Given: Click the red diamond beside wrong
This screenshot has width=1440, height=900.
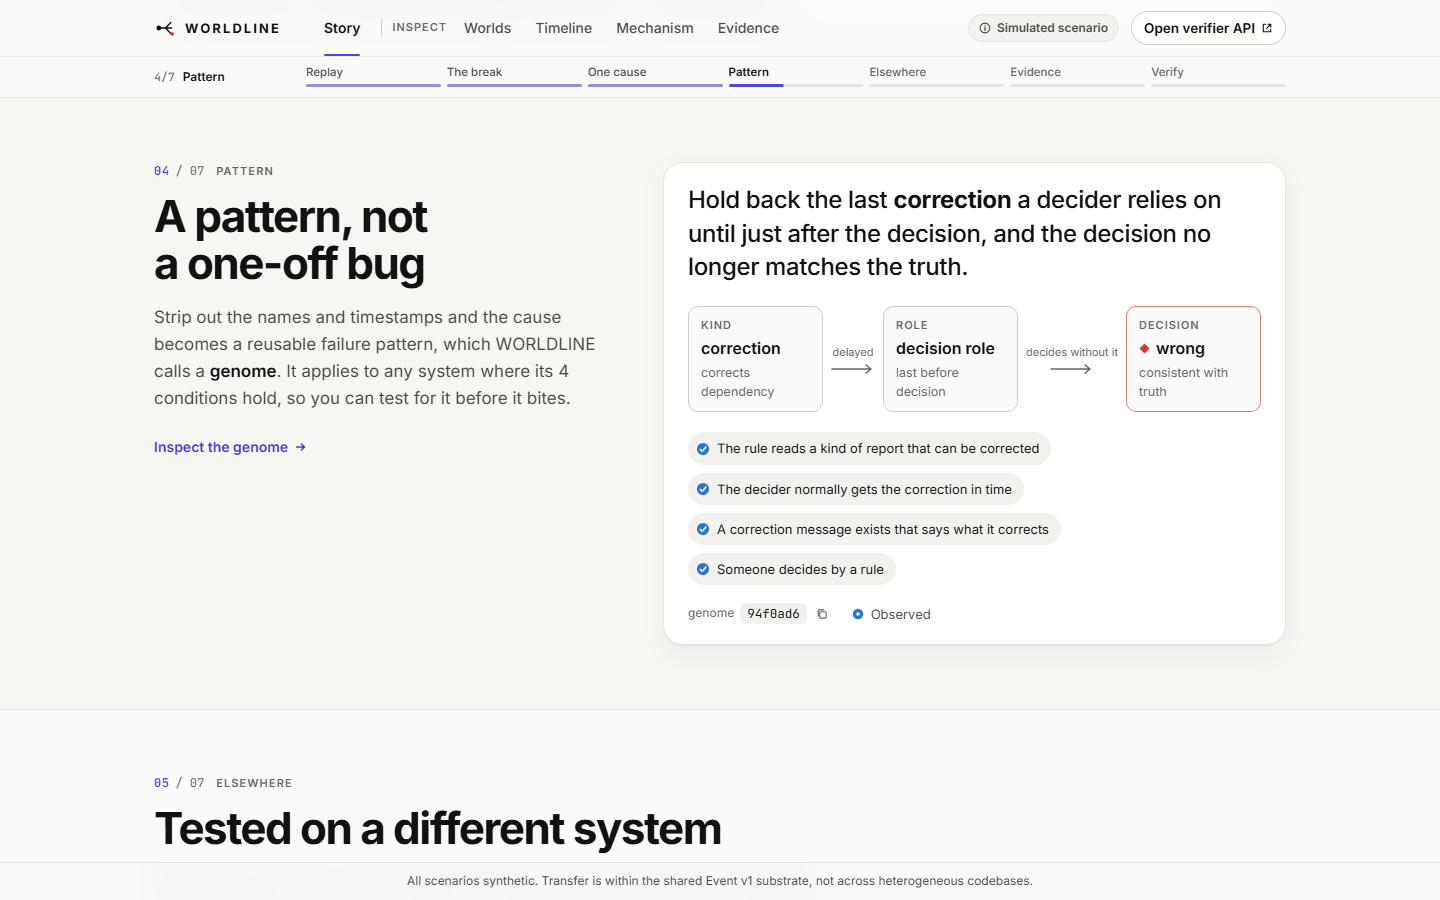Looking at the screenshot, I should pos(1145,348).
